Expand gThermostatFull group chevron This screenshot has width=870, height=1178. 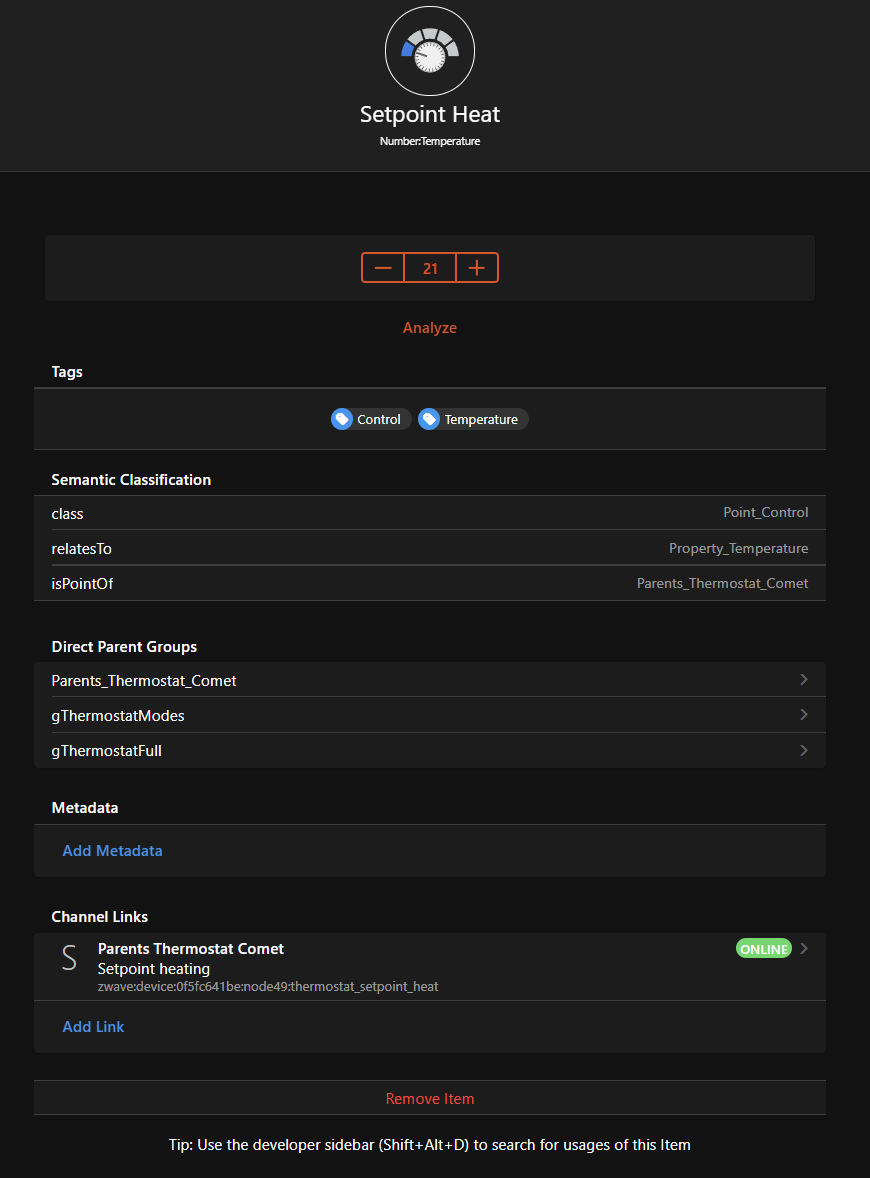pos(804,750)
